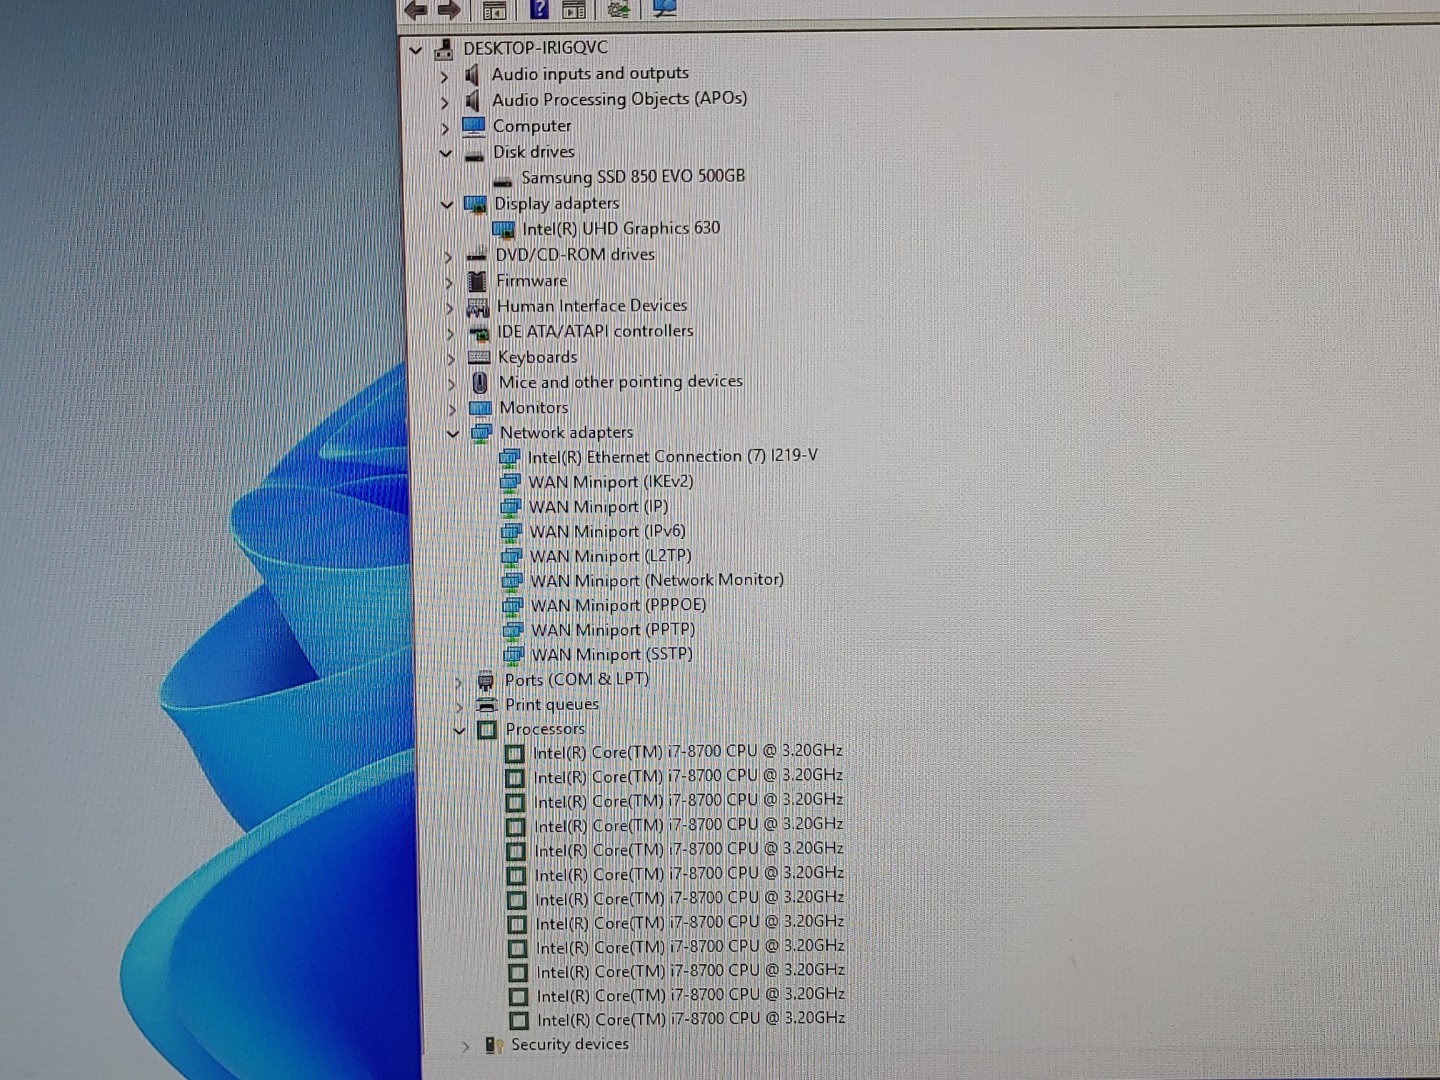This screenshot has height=1080, width=1440.
Task: Collapse the Network adapters category
Action: 453,434
